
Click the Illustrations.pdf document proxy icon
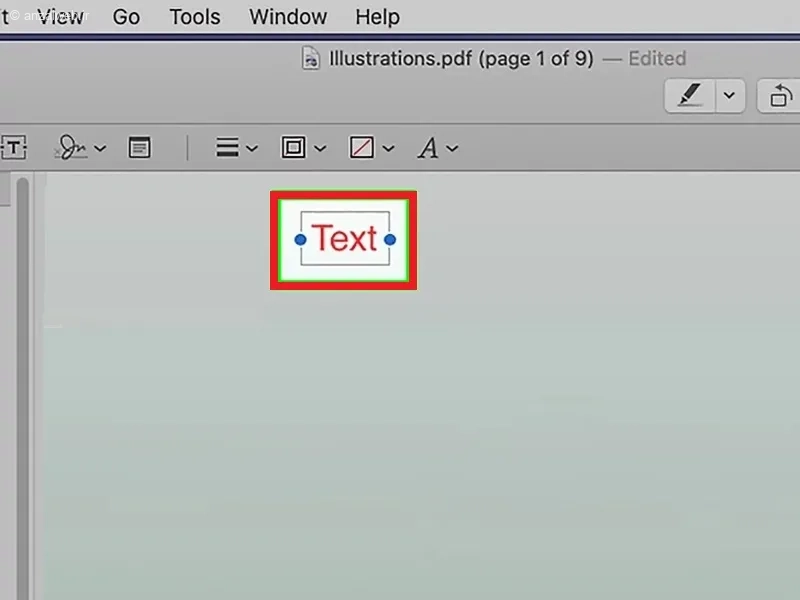tap(311, 58)
